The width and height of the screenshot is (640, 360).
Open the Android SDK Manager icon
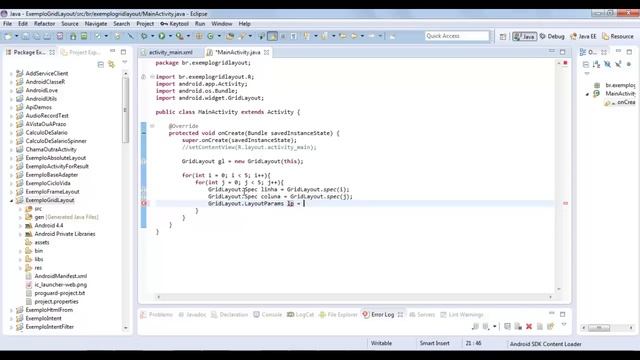(x=73, y=36)
